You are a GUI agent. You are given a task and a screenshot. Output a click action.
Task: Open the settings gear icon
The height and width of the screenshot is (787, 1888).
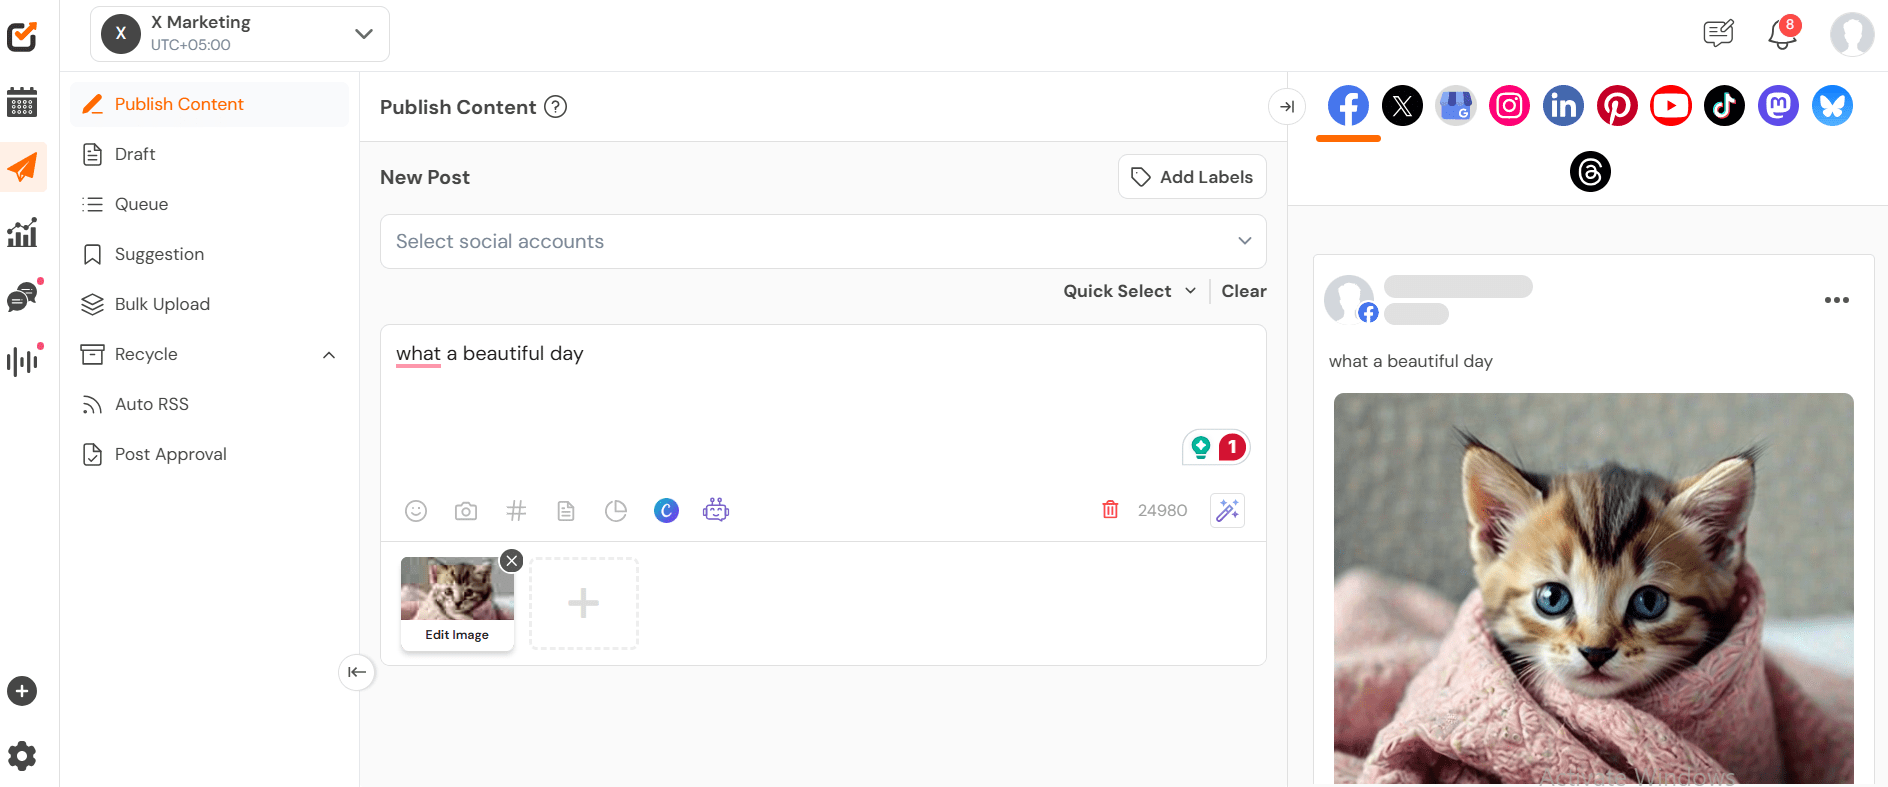pyautogui.click(x=22, y=756)
